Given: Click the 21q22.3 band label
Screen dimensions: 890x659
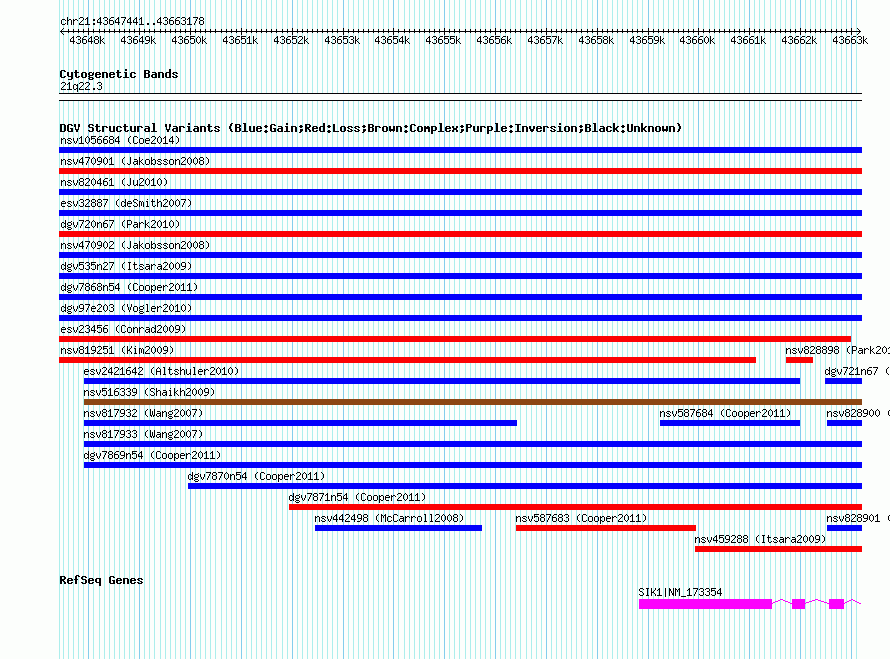Looking at the screenshot, I should click(x=81, y=86).
